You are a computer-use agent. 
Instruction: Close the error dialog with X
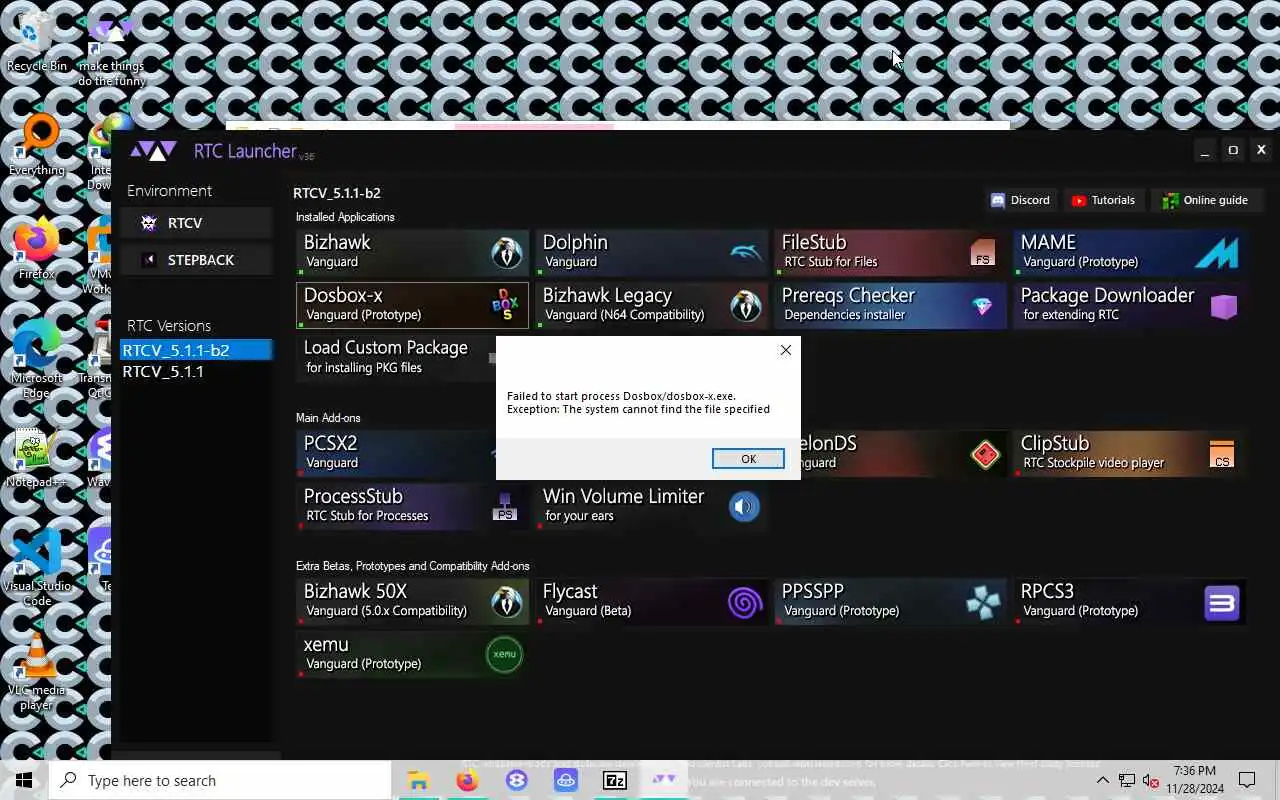[x=785, y=349]
